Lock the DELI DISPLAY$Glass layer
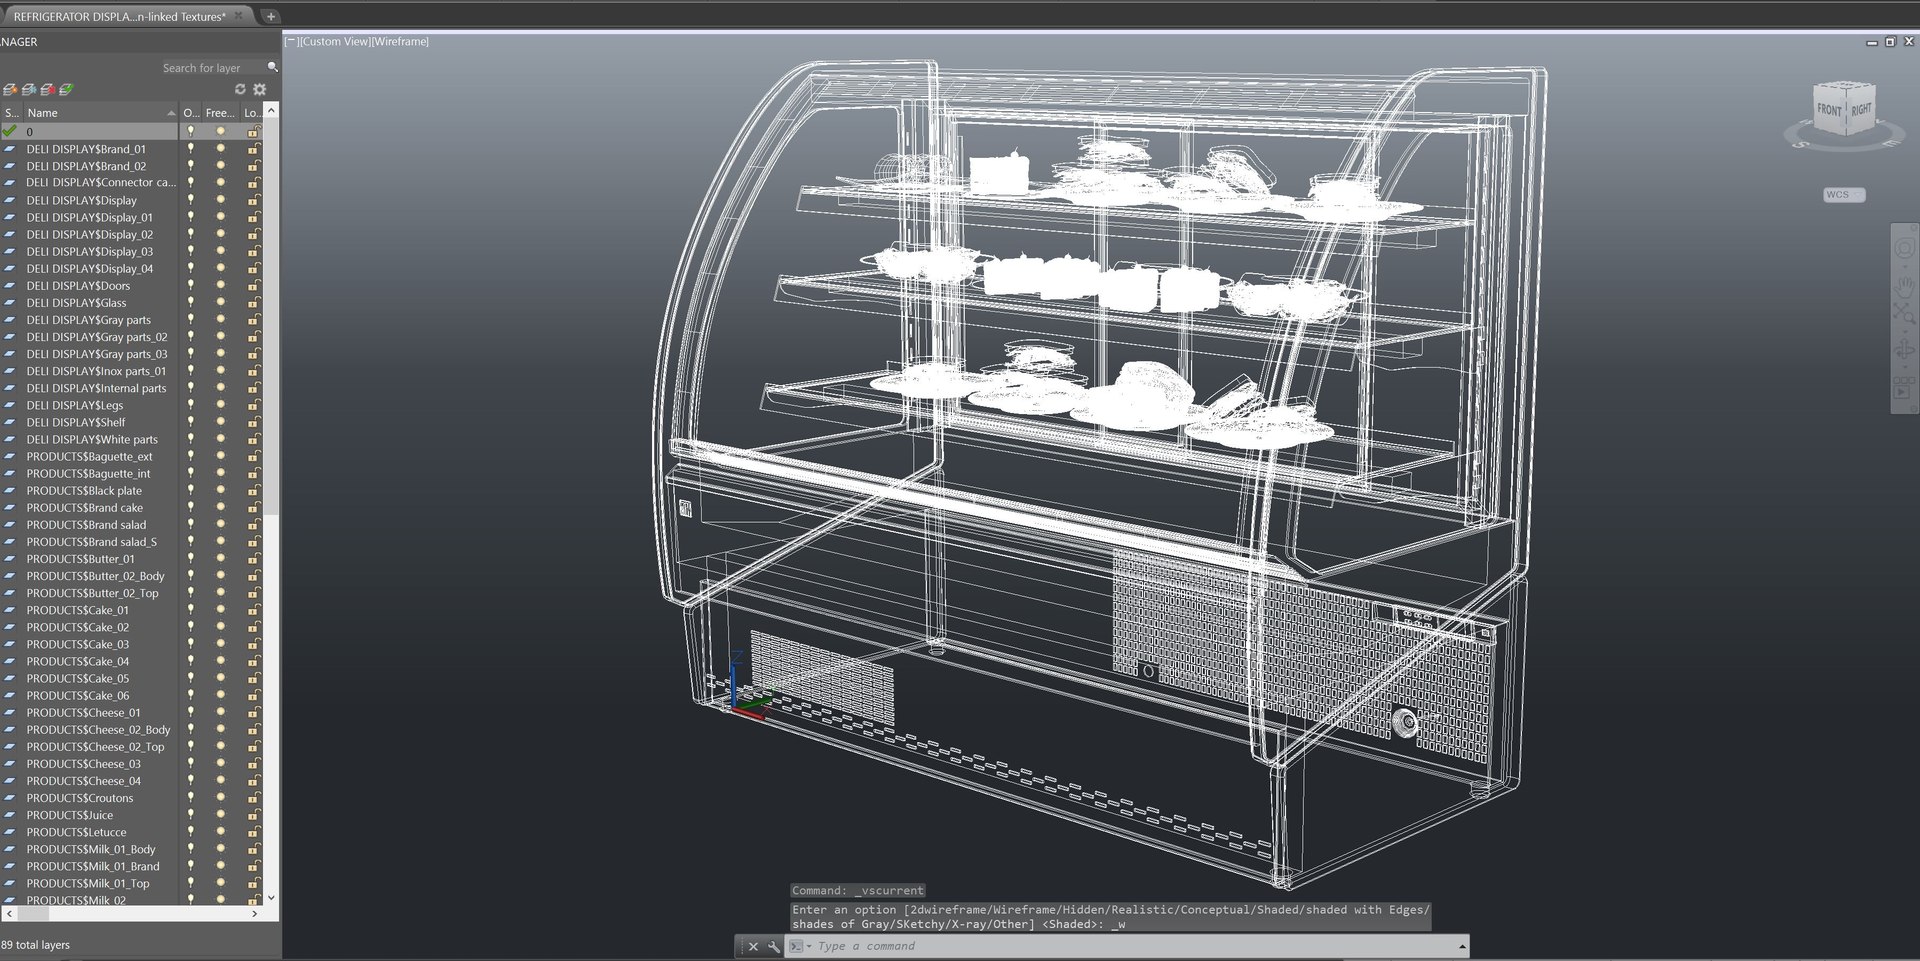Screen dimensions: 1920x961 (x=253, y=302)
